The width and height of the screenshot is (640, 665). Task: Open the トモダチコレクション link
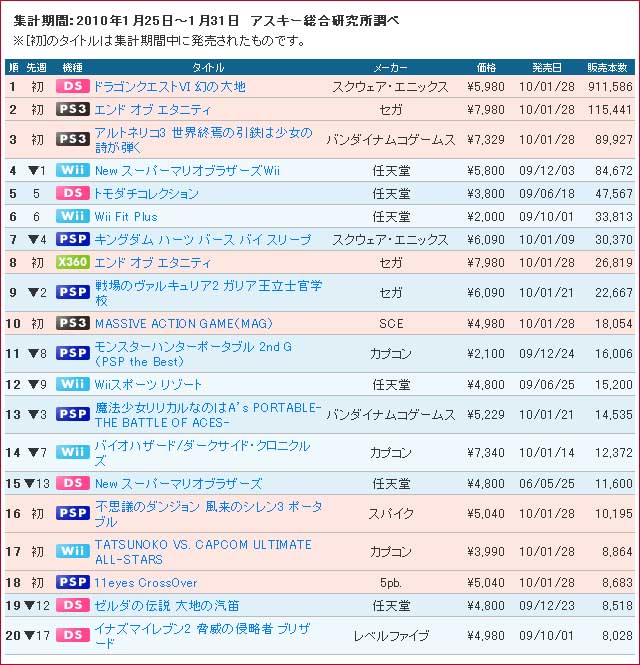[x=146, y=194]
